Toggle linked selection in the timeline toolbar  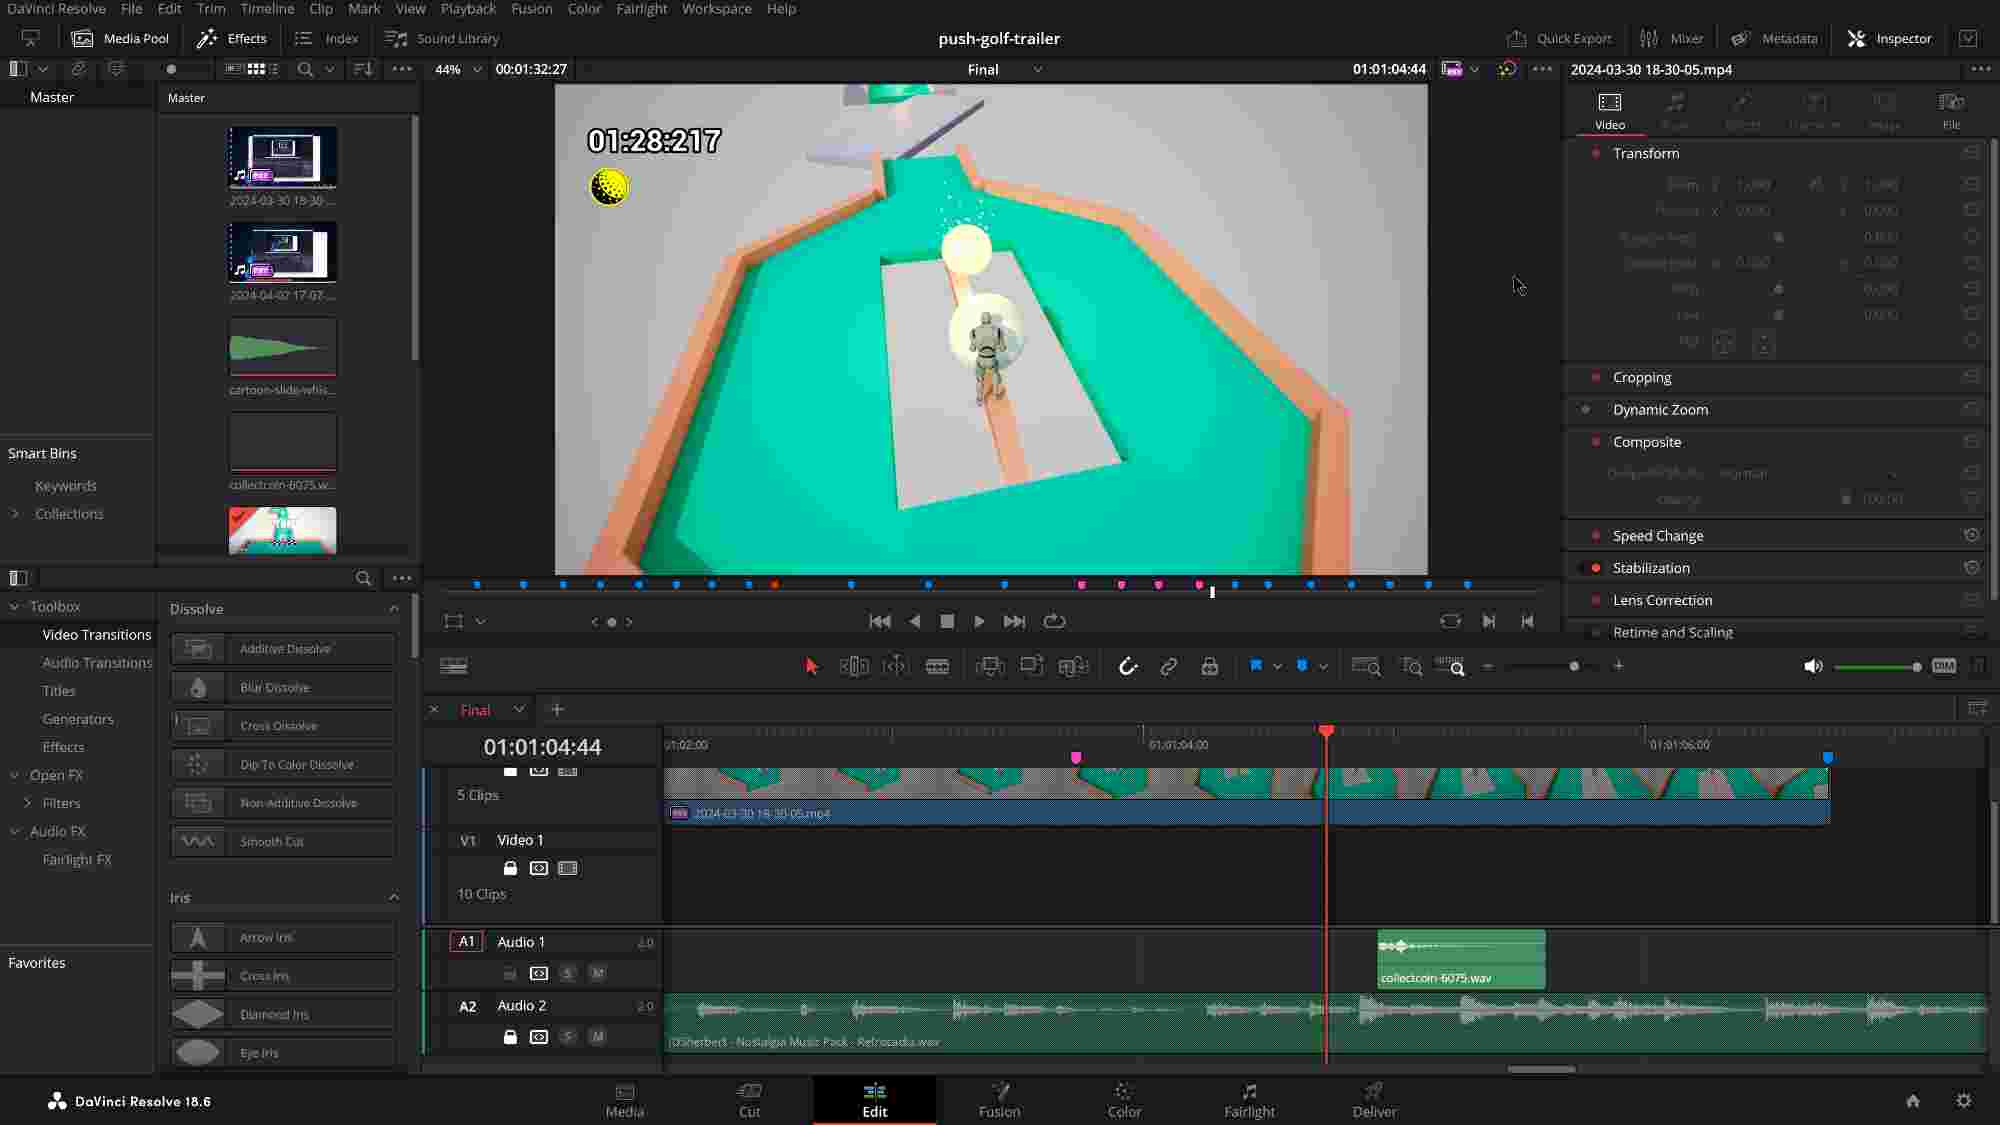click(1168, 666)
